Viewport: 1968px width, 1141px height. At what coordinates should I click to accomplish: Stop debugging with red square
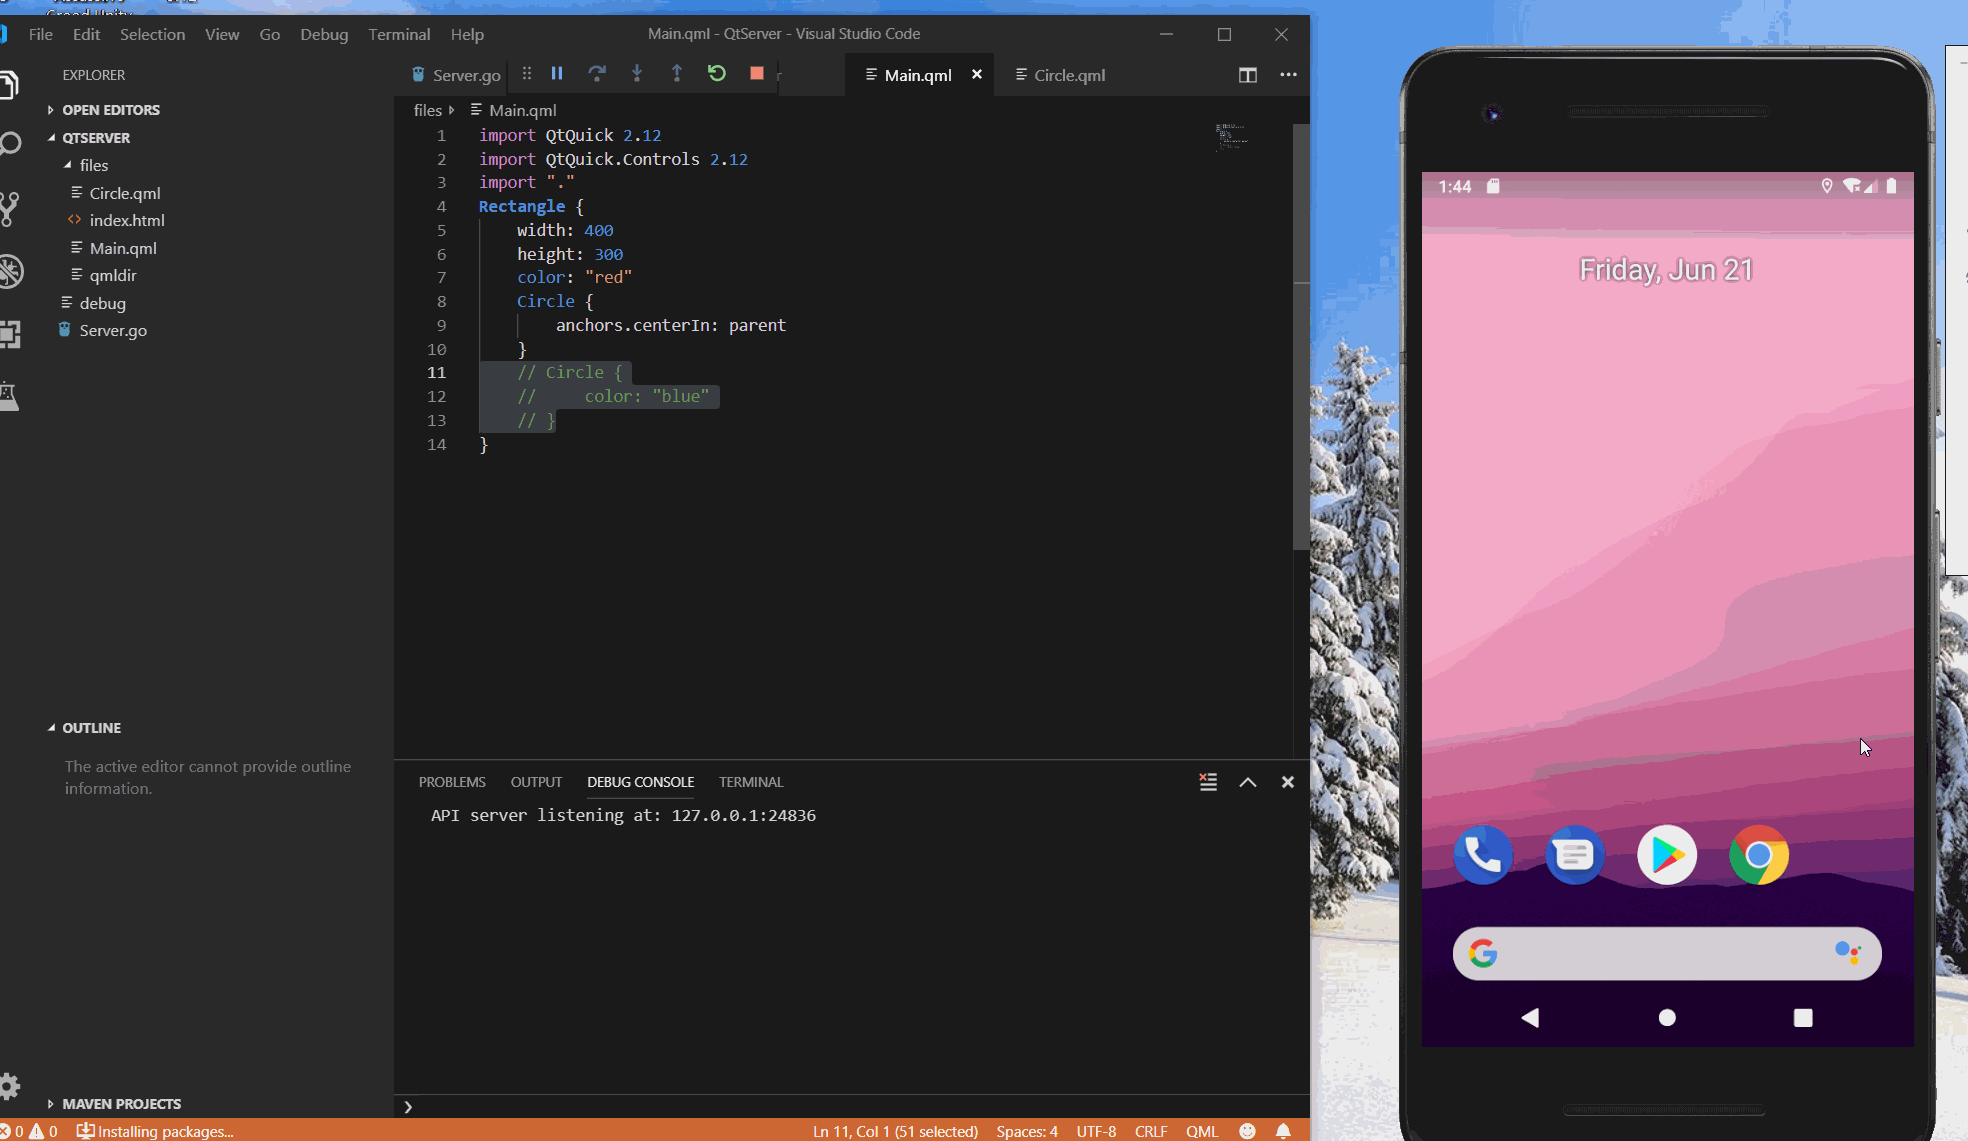pos(757,73)
